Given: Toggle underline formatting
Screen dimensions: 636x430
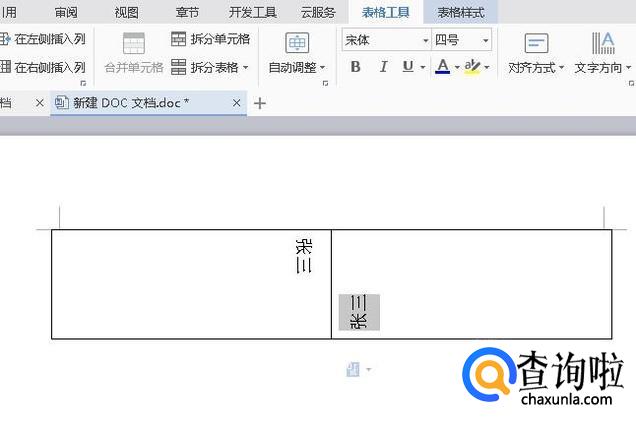Looking at the screenshot, I should pos(408,67).
